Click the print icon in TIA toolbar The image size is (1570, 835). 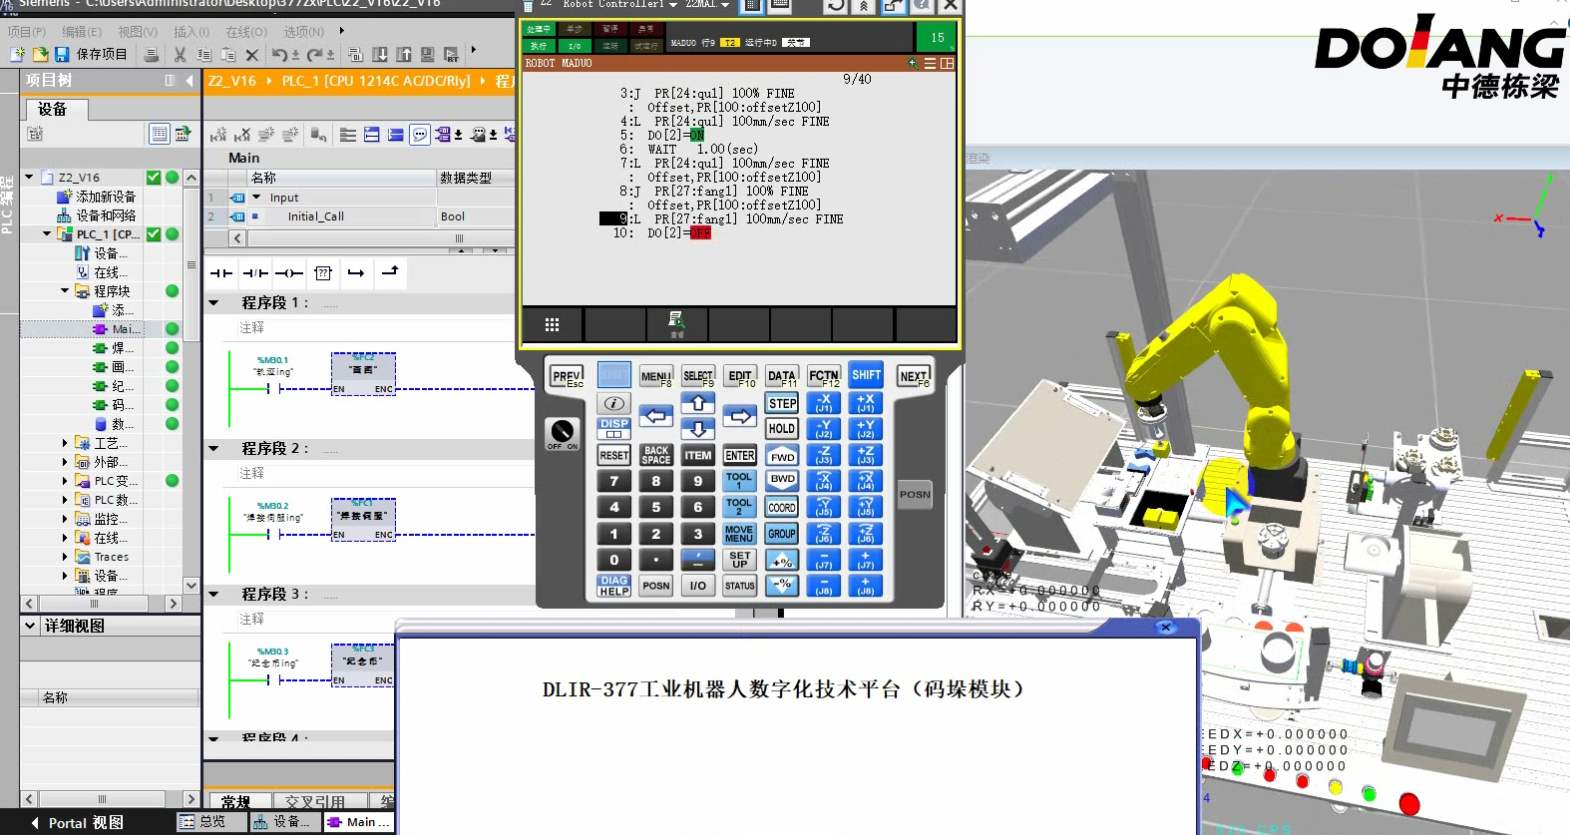point(151,54)
